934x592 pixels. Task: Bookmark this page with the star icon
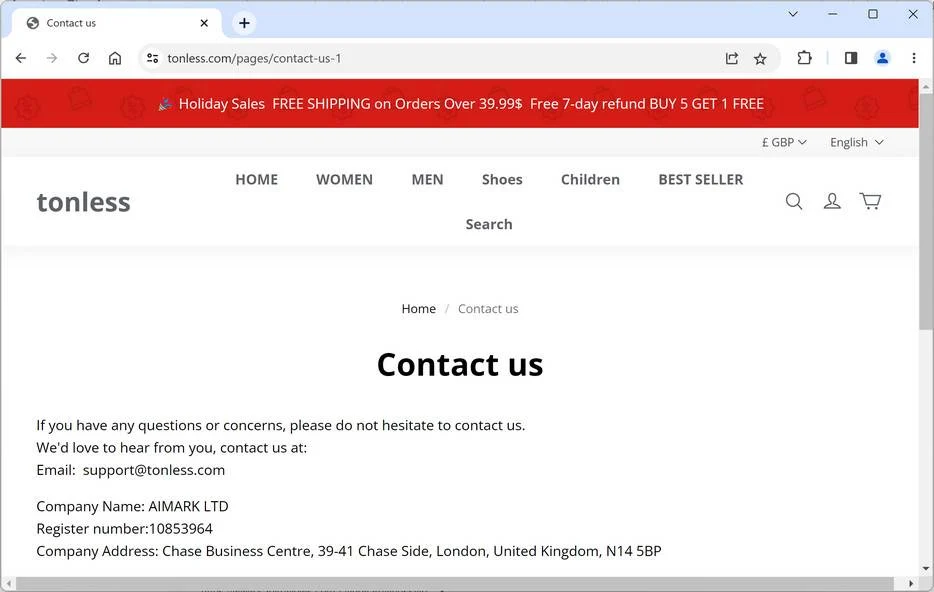[760, 58]
